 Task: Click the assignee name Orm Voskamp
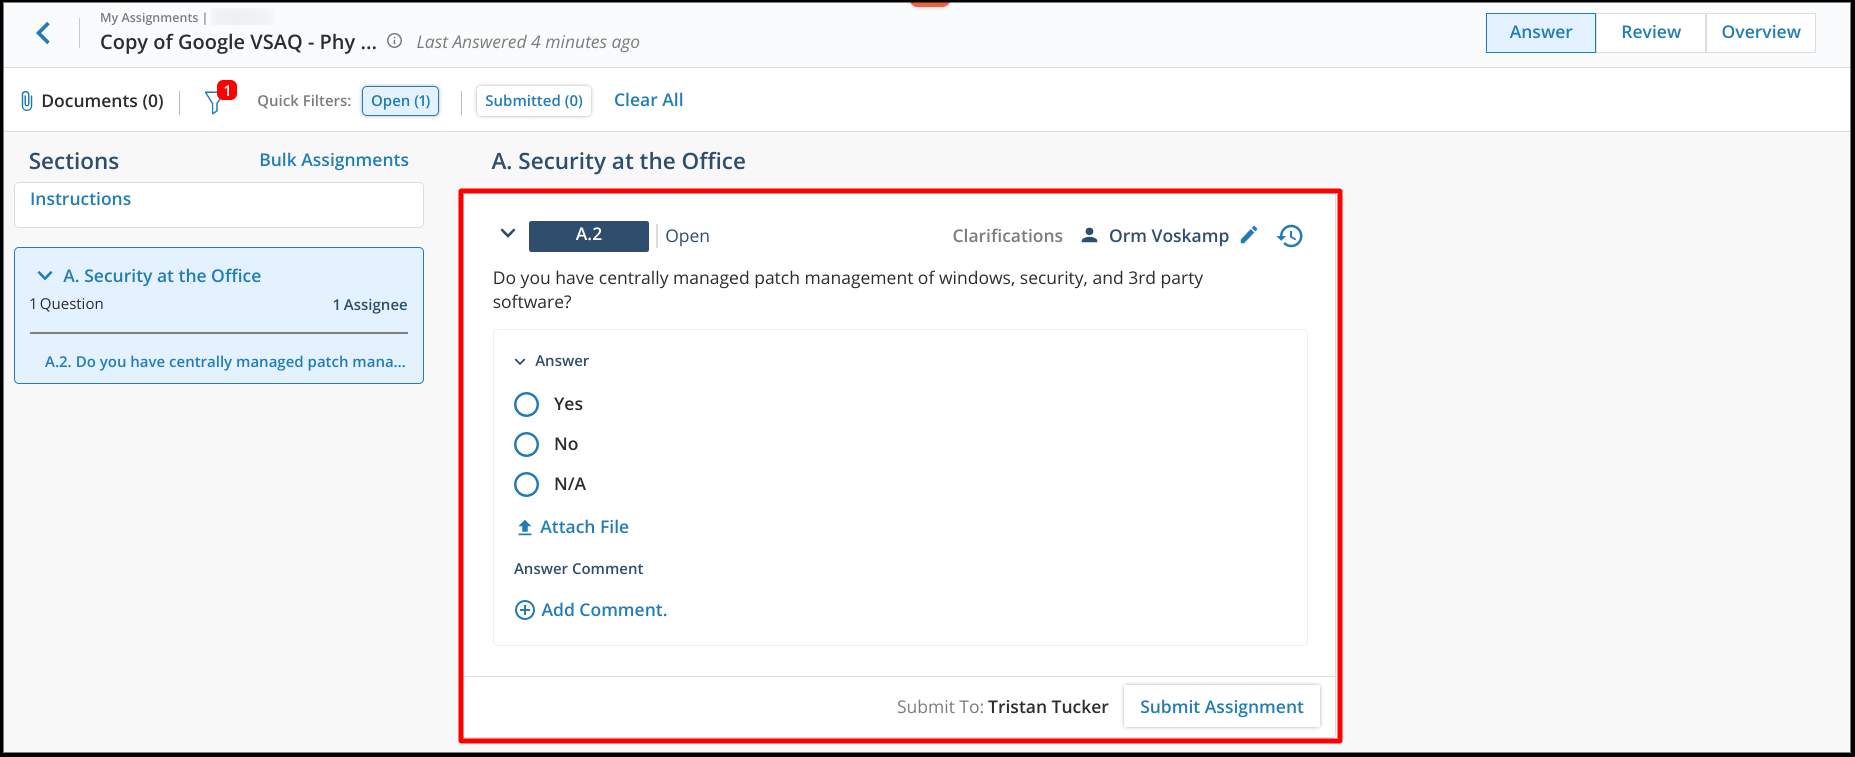coord(1169,236)
